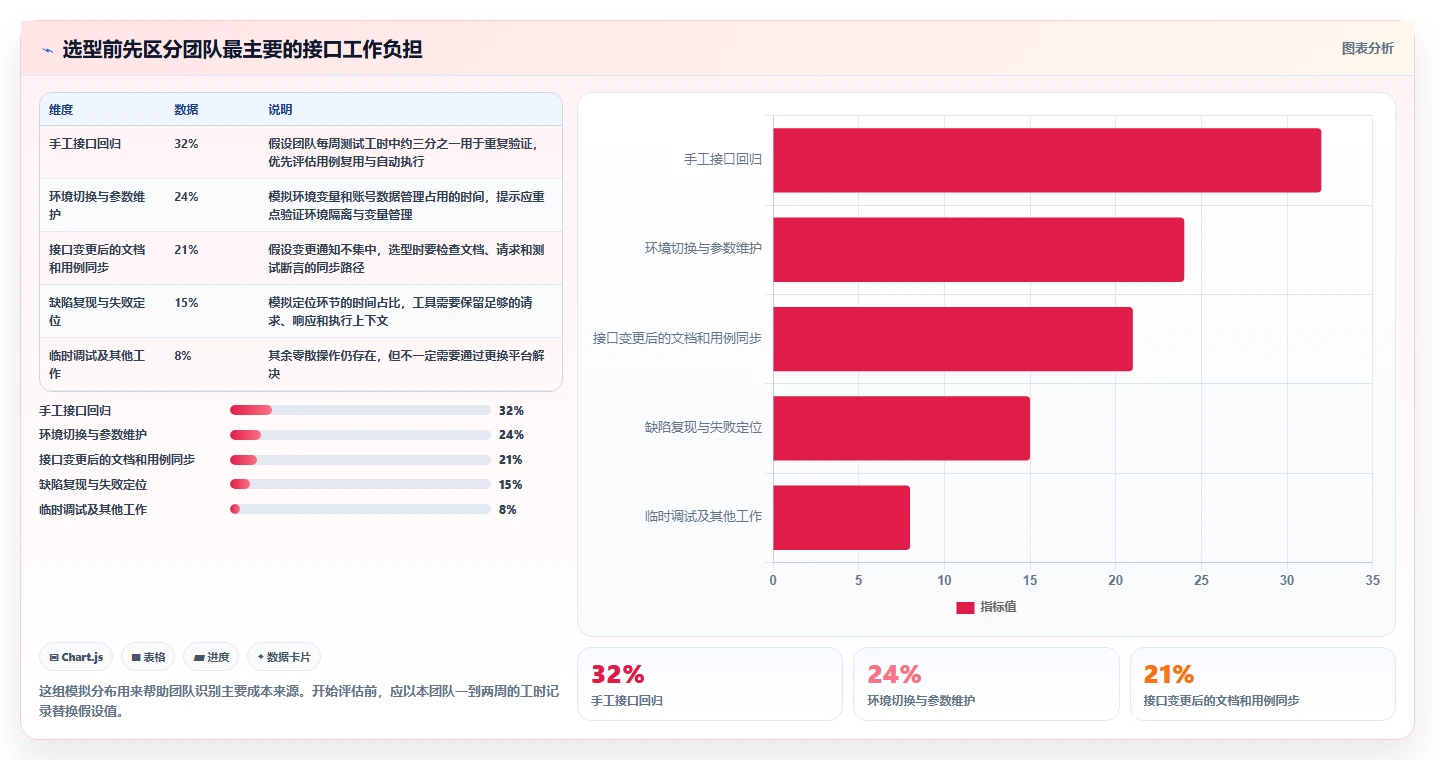Click the page title 选型前先区分团队最主要的接口工作负担
This screenshot has width=1435, height=760.
(x=242, y=49)
